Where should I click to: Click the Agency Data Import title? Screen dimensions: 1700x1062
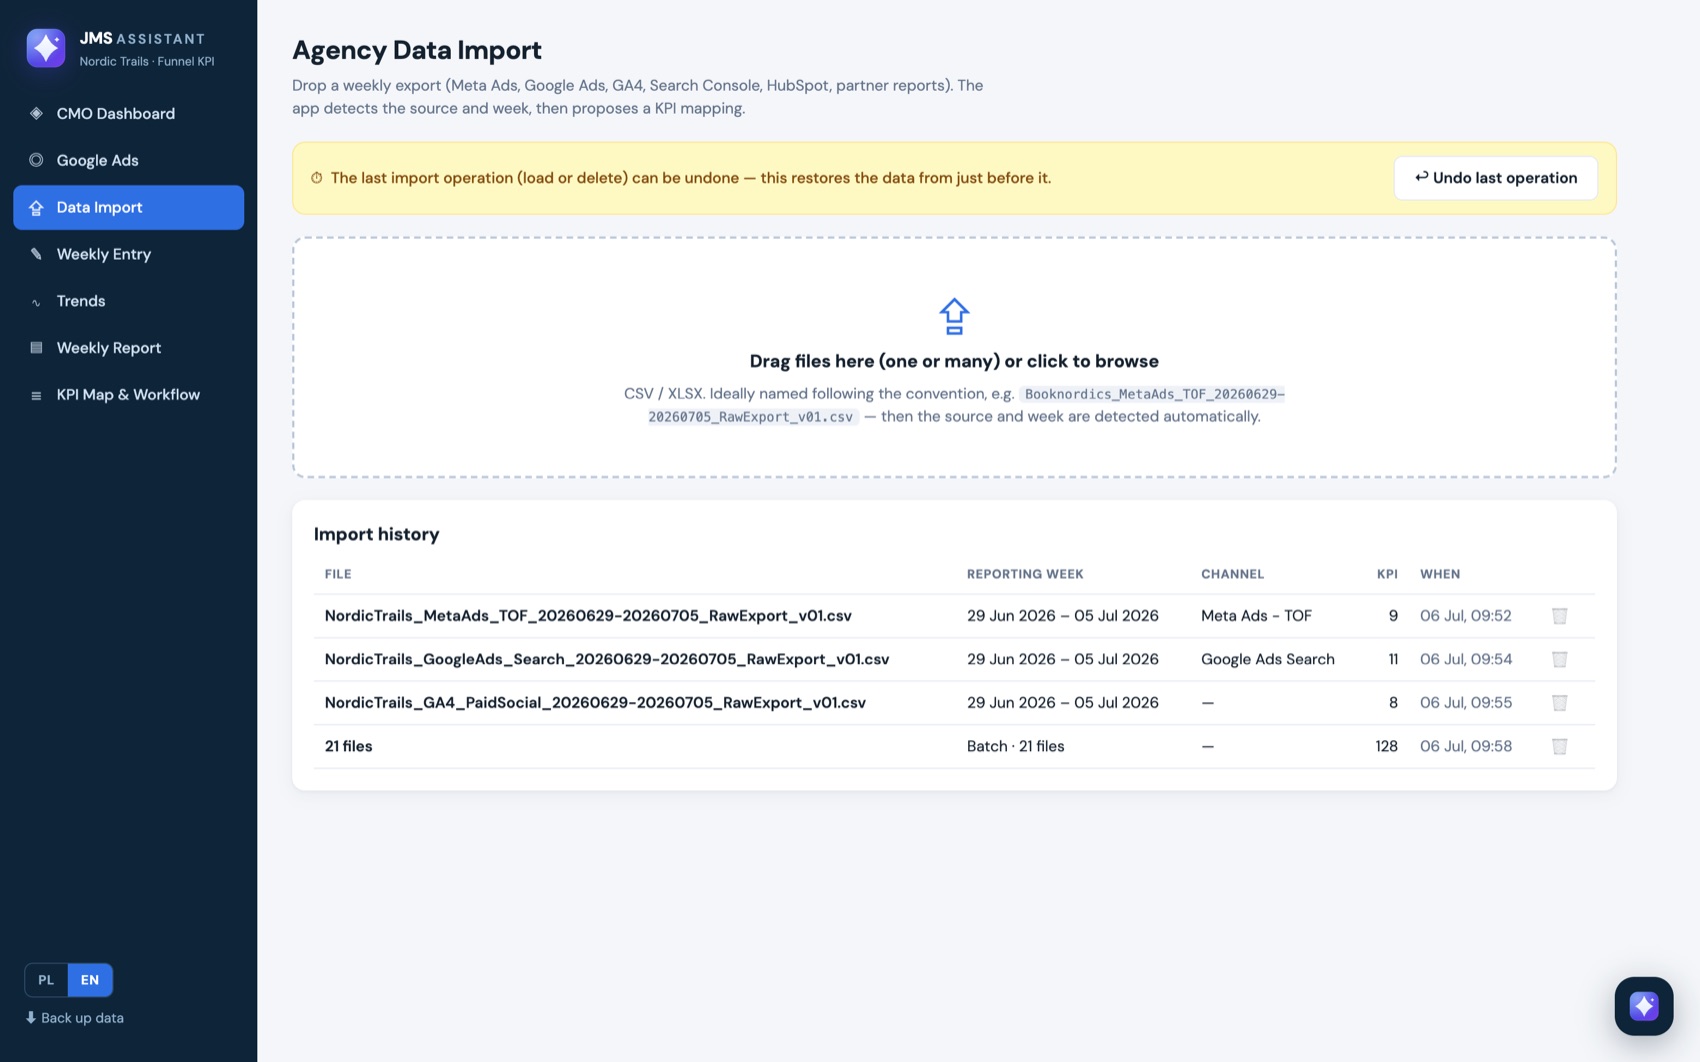pyautogui.click(x=417, y=50)
